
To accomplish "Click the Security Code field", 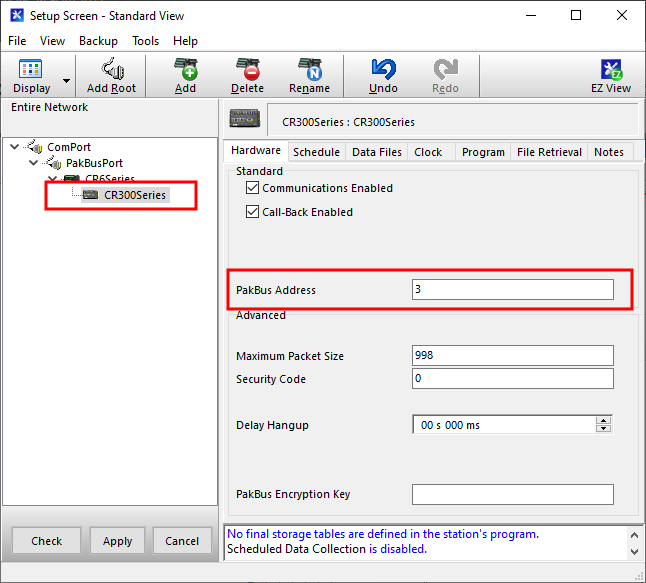I will pos(513,378).
